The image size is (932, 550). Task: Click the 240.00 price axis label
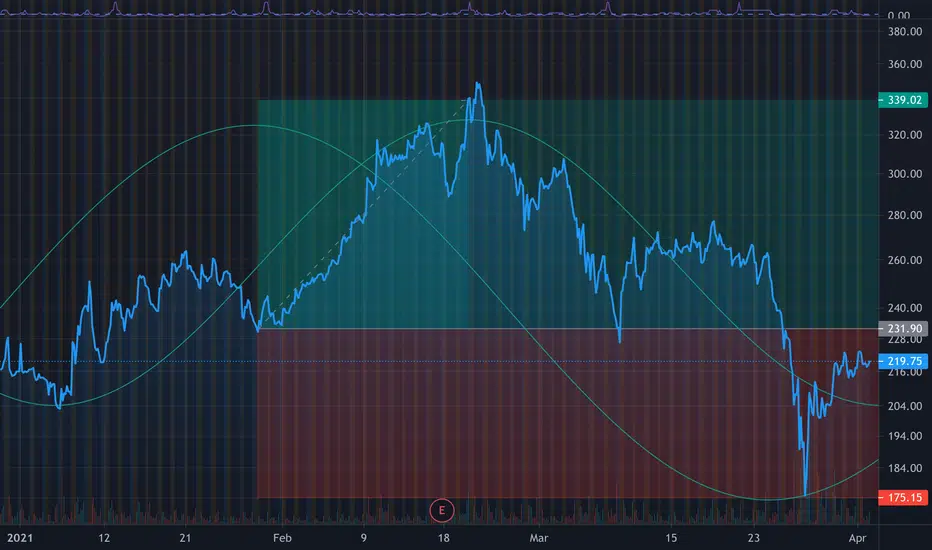tap(905, 308)
